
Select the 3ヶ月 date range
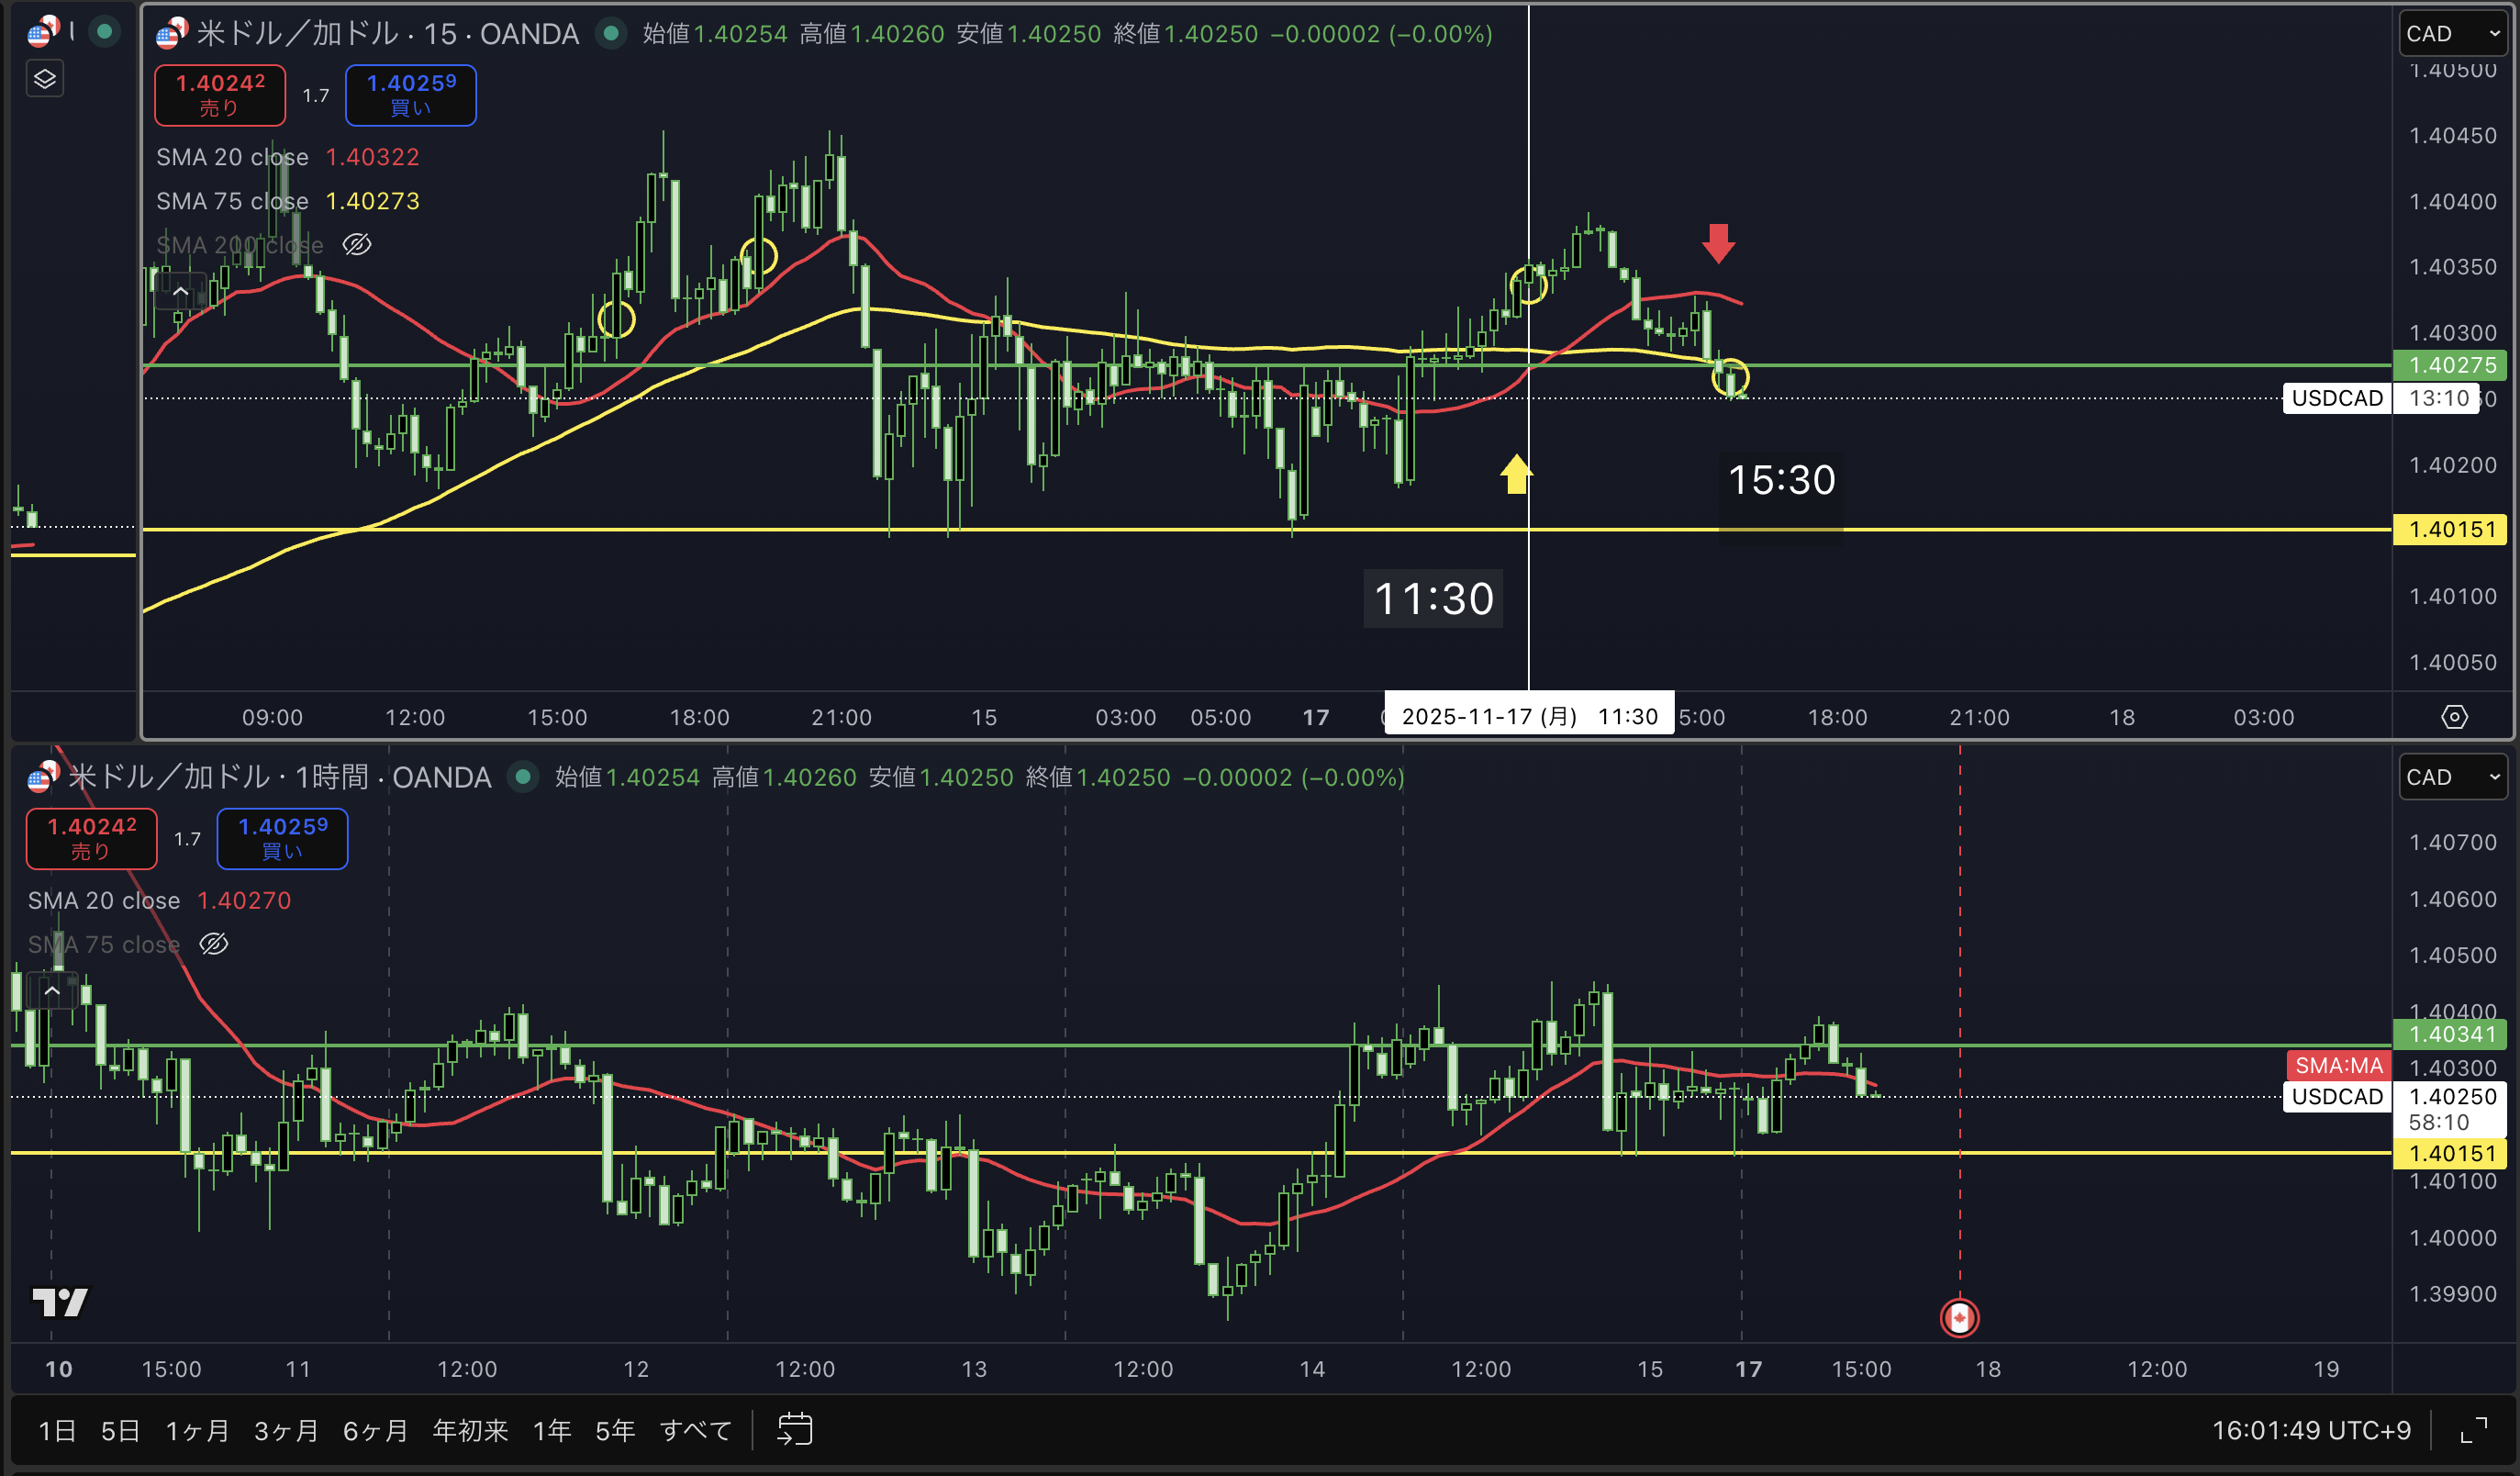286,1430
